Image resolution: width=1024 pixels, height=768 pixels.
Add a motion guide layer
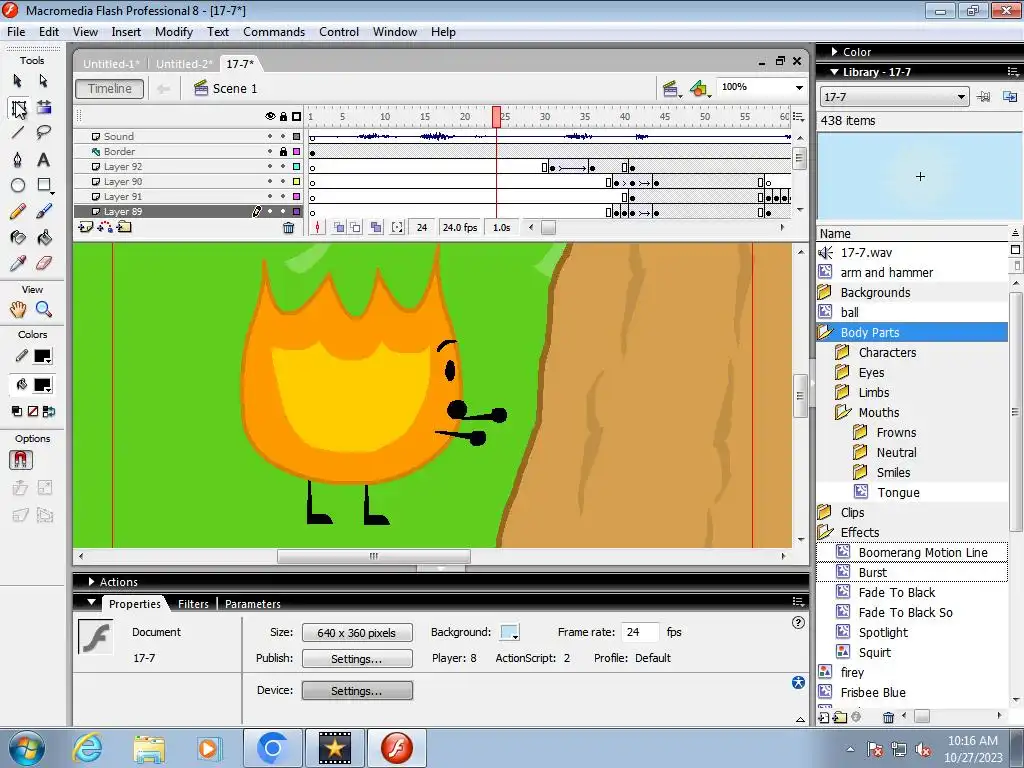coord(104,227)
